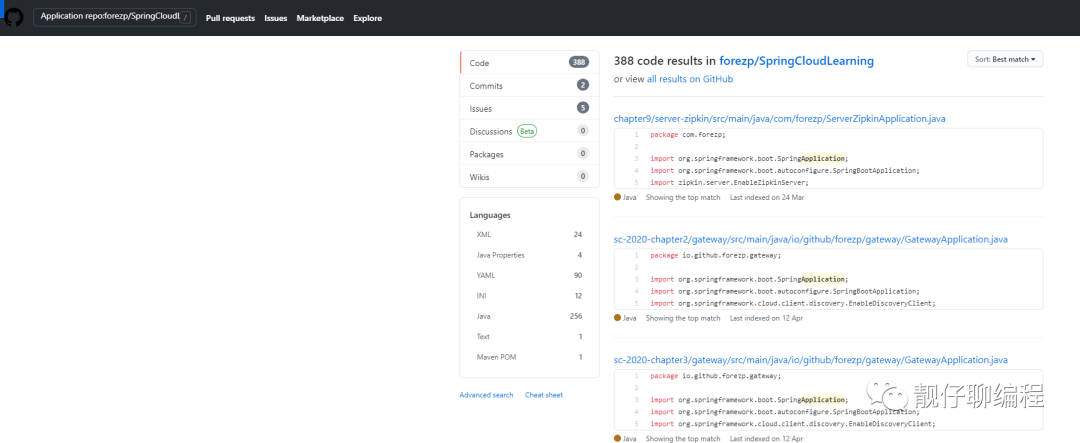Click the Beta label next to Discussions
Viewport: 1080px width, 443px height.
click(527, 131)
